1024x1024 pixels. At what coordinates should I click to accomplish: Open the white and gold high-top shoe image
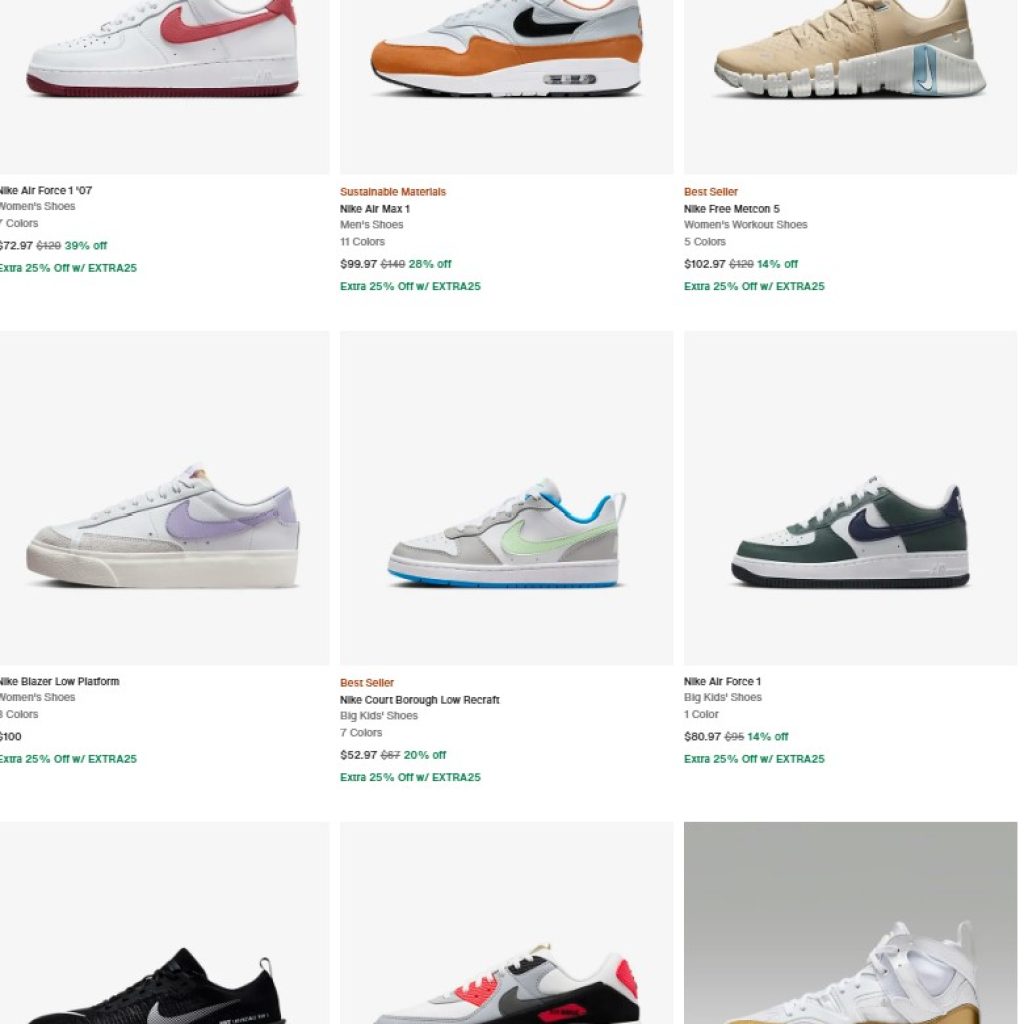click(850, 923)
